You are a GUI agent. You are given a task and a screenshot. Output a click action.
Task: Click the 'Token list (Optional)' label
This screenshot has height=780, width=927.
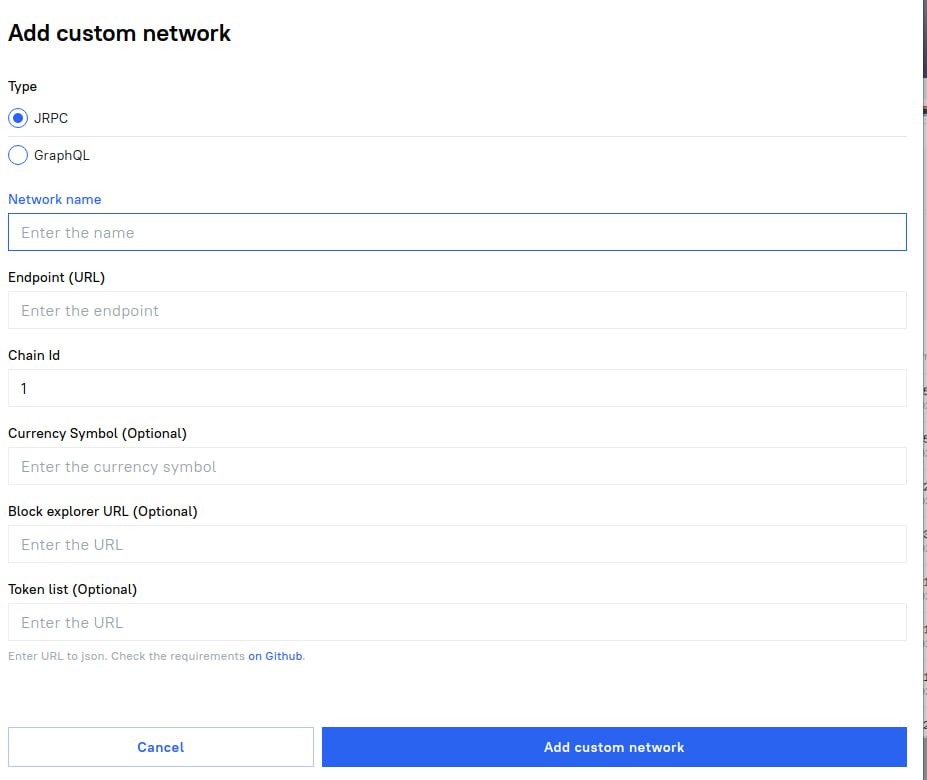pyautogui.click(x=72, y=589)
